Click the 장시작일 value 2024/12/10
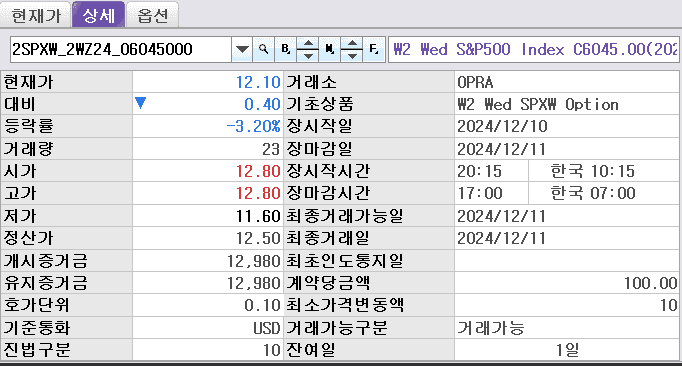682x366 pixels. [x=502, y=126]
